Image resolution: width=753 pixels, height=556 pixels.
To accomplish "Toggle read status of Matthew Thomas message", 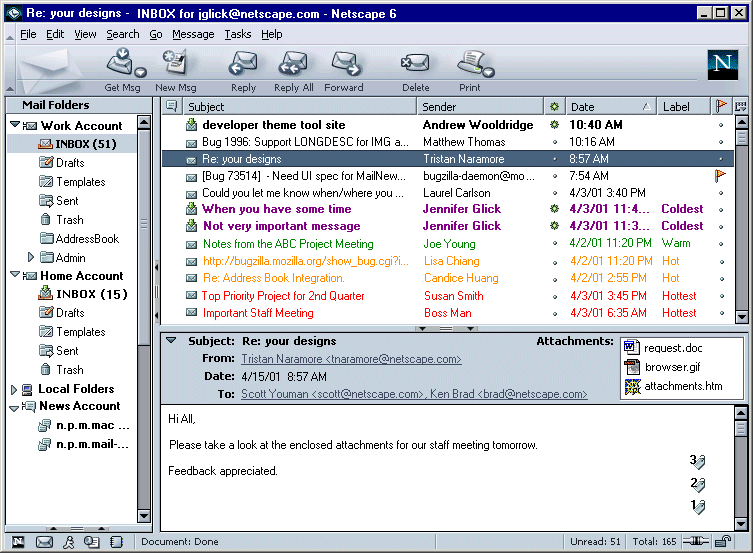I will click(555, 142).
